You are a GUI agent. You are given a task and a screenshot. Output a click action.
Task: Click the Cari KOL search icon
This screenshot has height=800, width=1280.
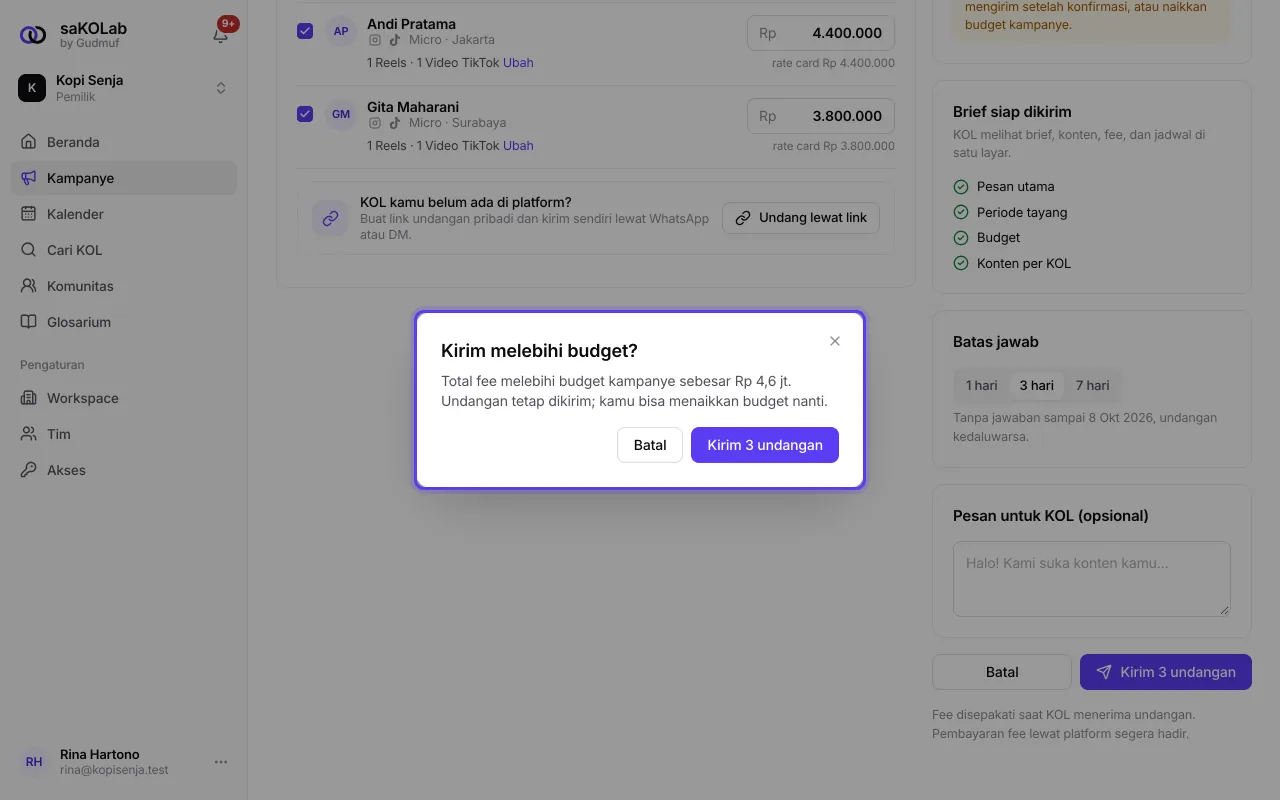29,250
